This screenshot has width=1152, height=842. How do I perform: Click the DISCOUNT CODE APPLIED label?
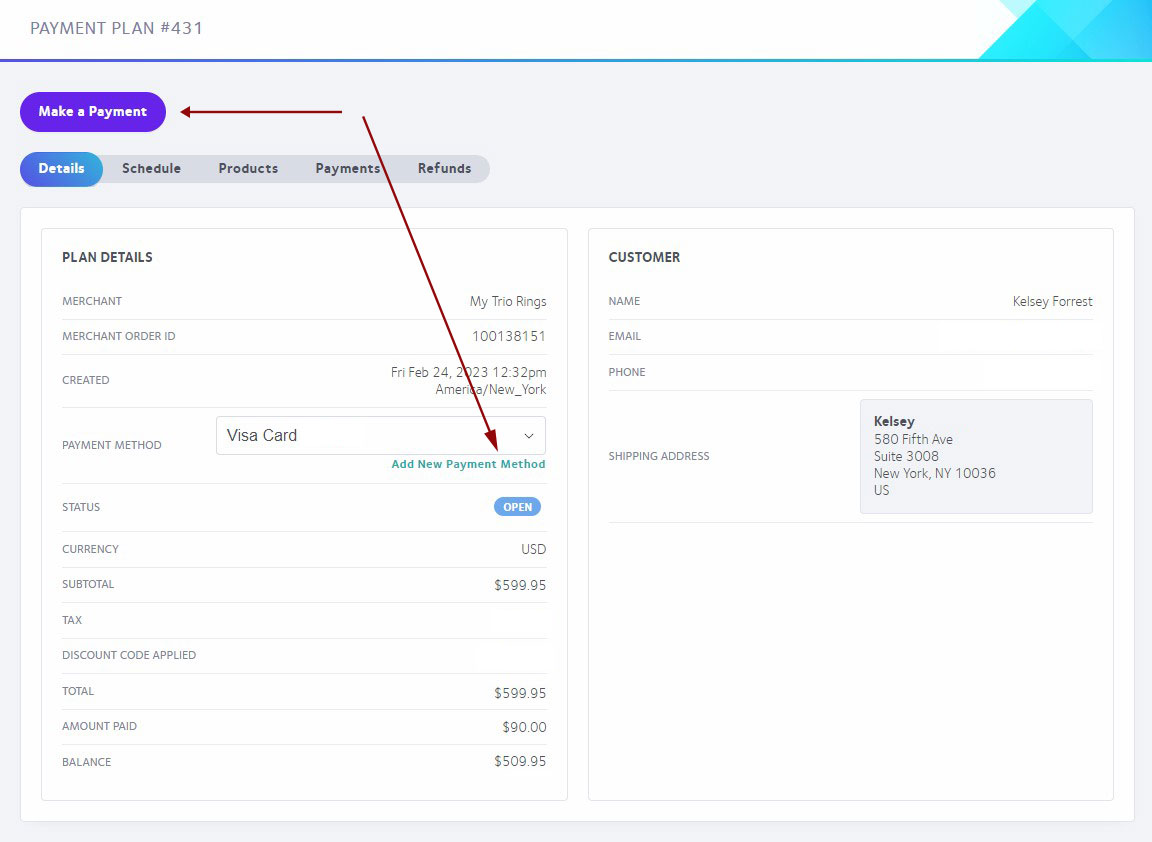pos(129,655)
